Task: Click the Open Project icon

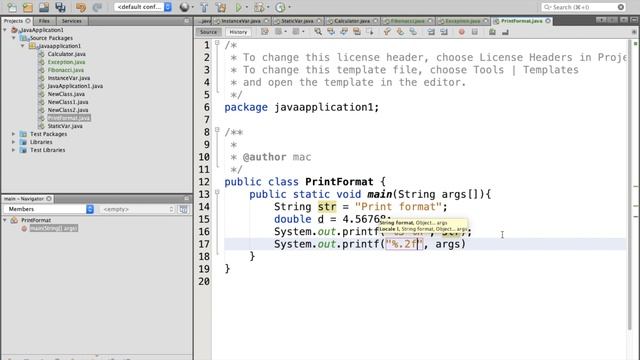Action: point(44,7)
